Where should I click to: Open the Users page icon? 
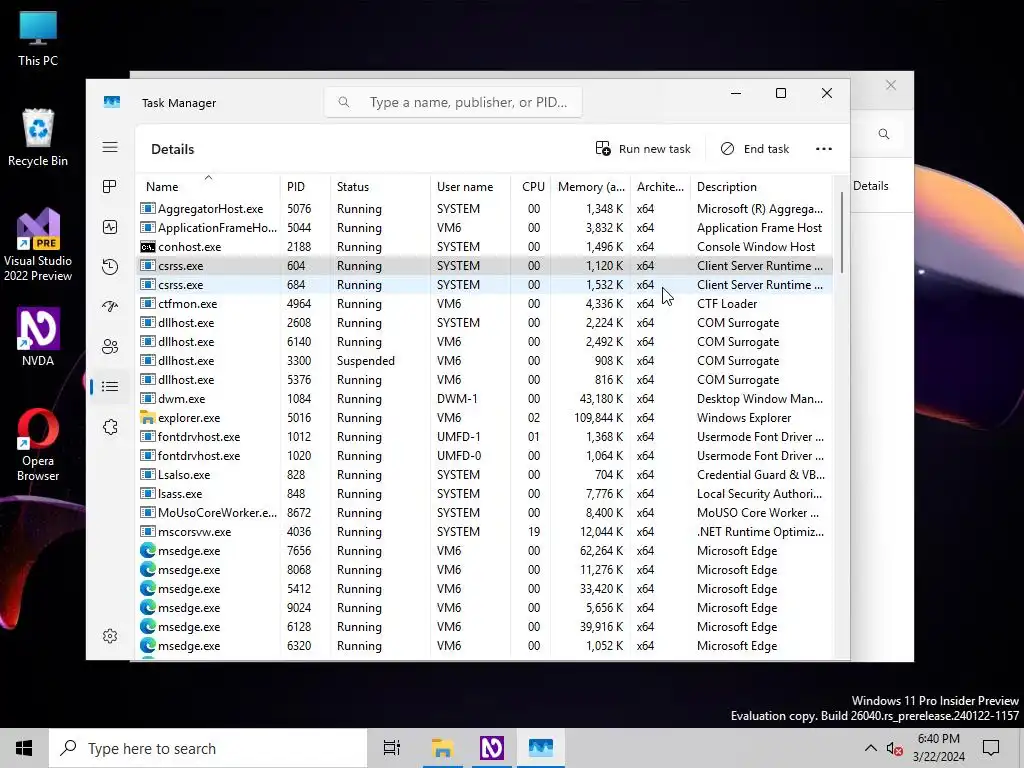point(110,347)
